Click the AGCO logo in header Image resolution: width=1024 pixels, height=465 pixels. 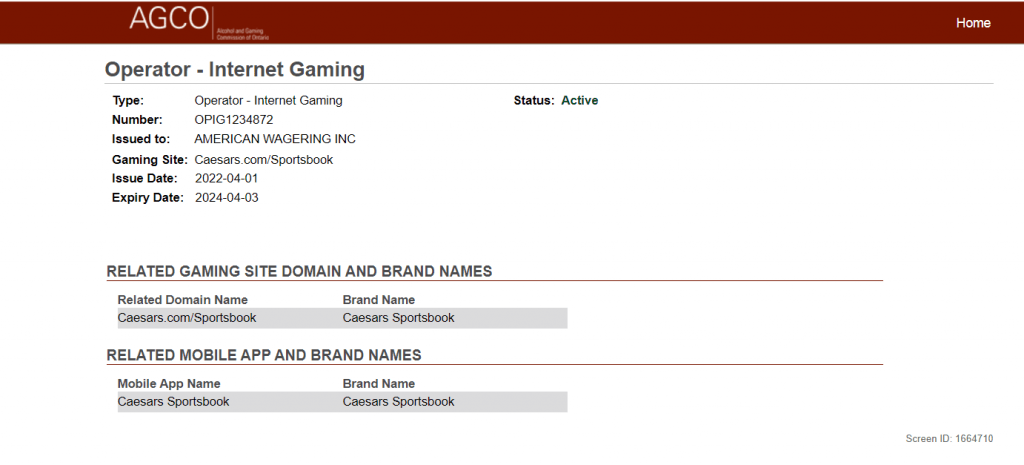pos(199,23)
